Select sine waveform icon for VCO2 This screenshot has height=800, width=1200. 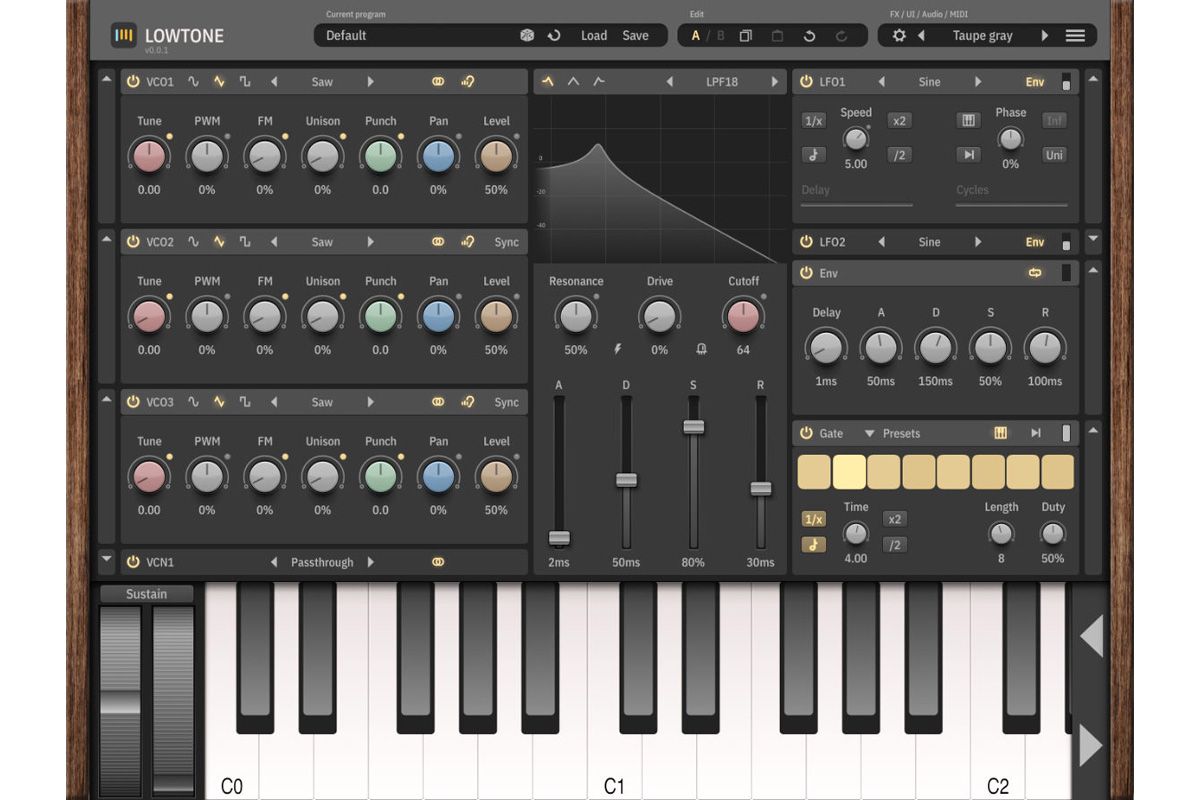(194, 242)
